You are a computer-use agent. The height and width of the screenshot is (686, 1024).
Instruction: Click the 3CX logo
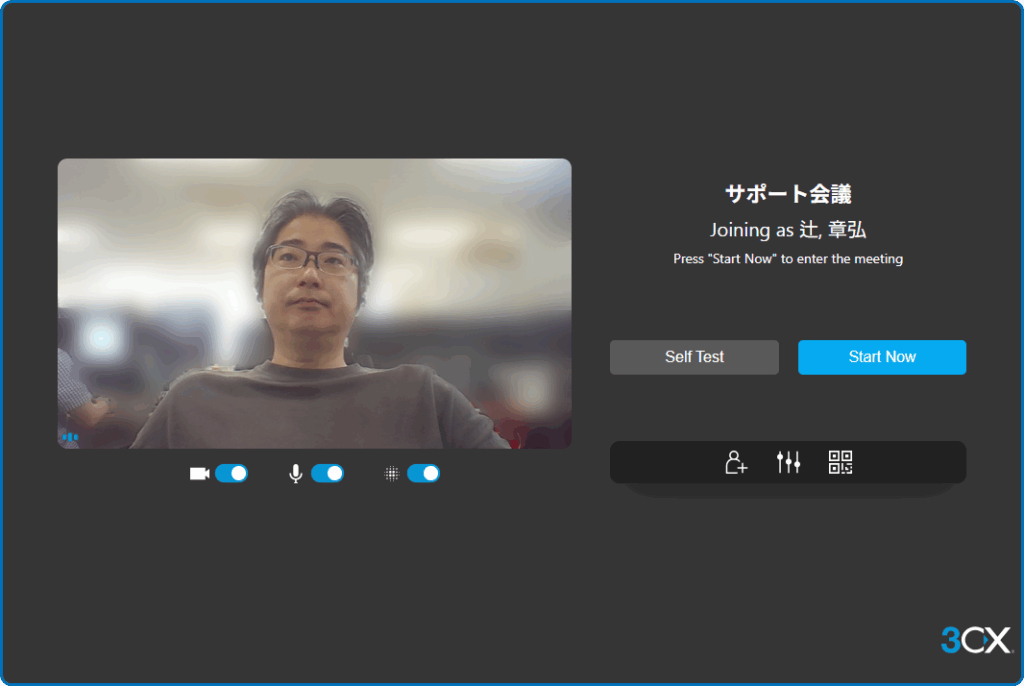pos(976,640)
